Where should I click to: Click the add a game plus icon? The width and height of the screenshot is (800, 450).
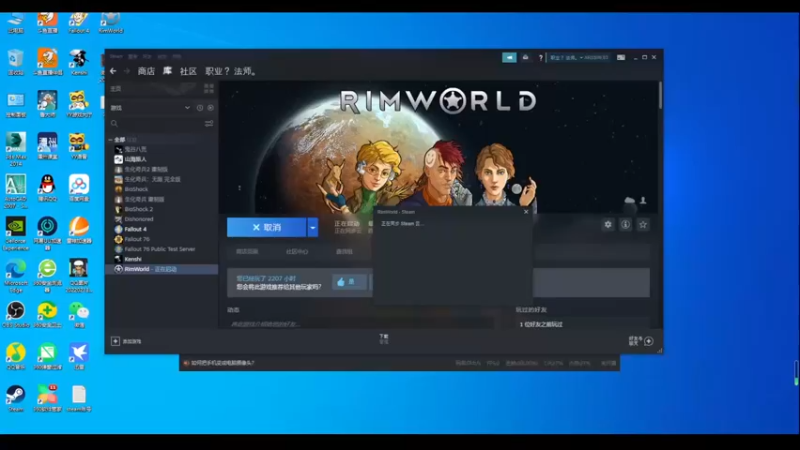pos(115,341)
